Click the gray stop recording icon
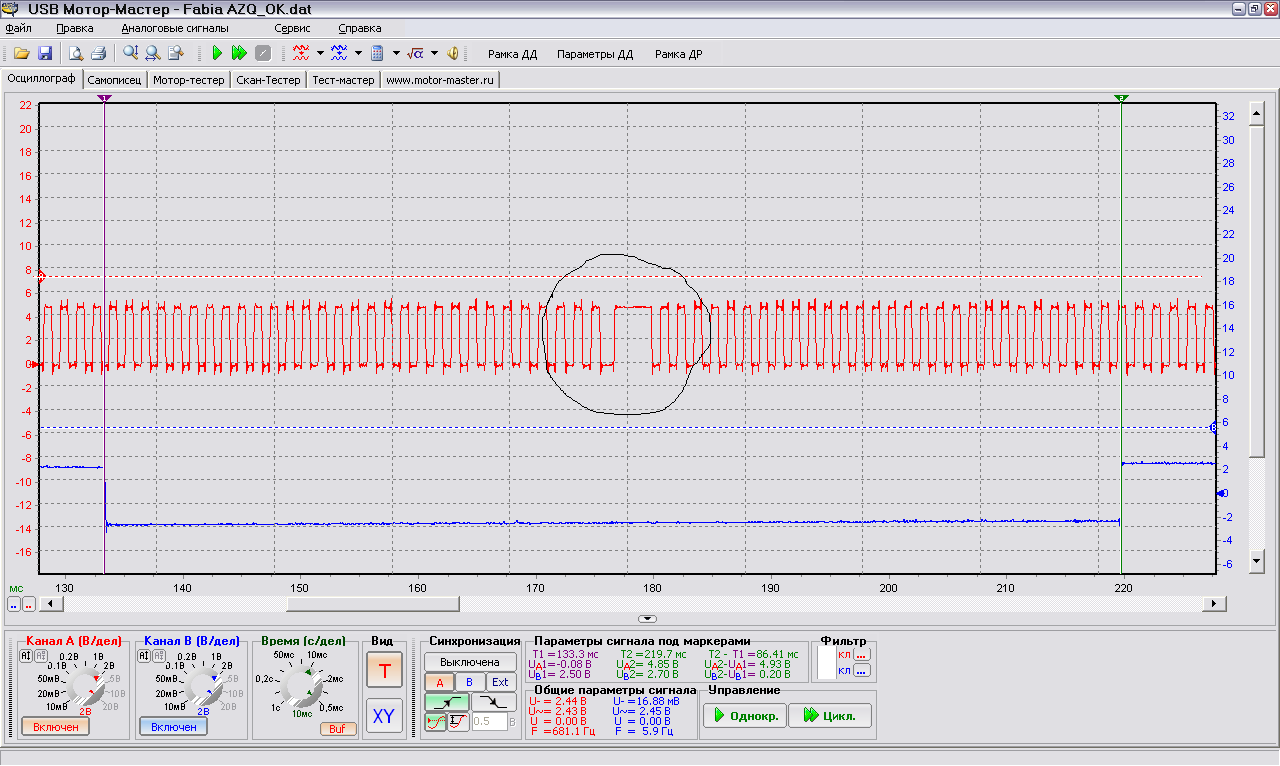 click(x=263, y=54)
